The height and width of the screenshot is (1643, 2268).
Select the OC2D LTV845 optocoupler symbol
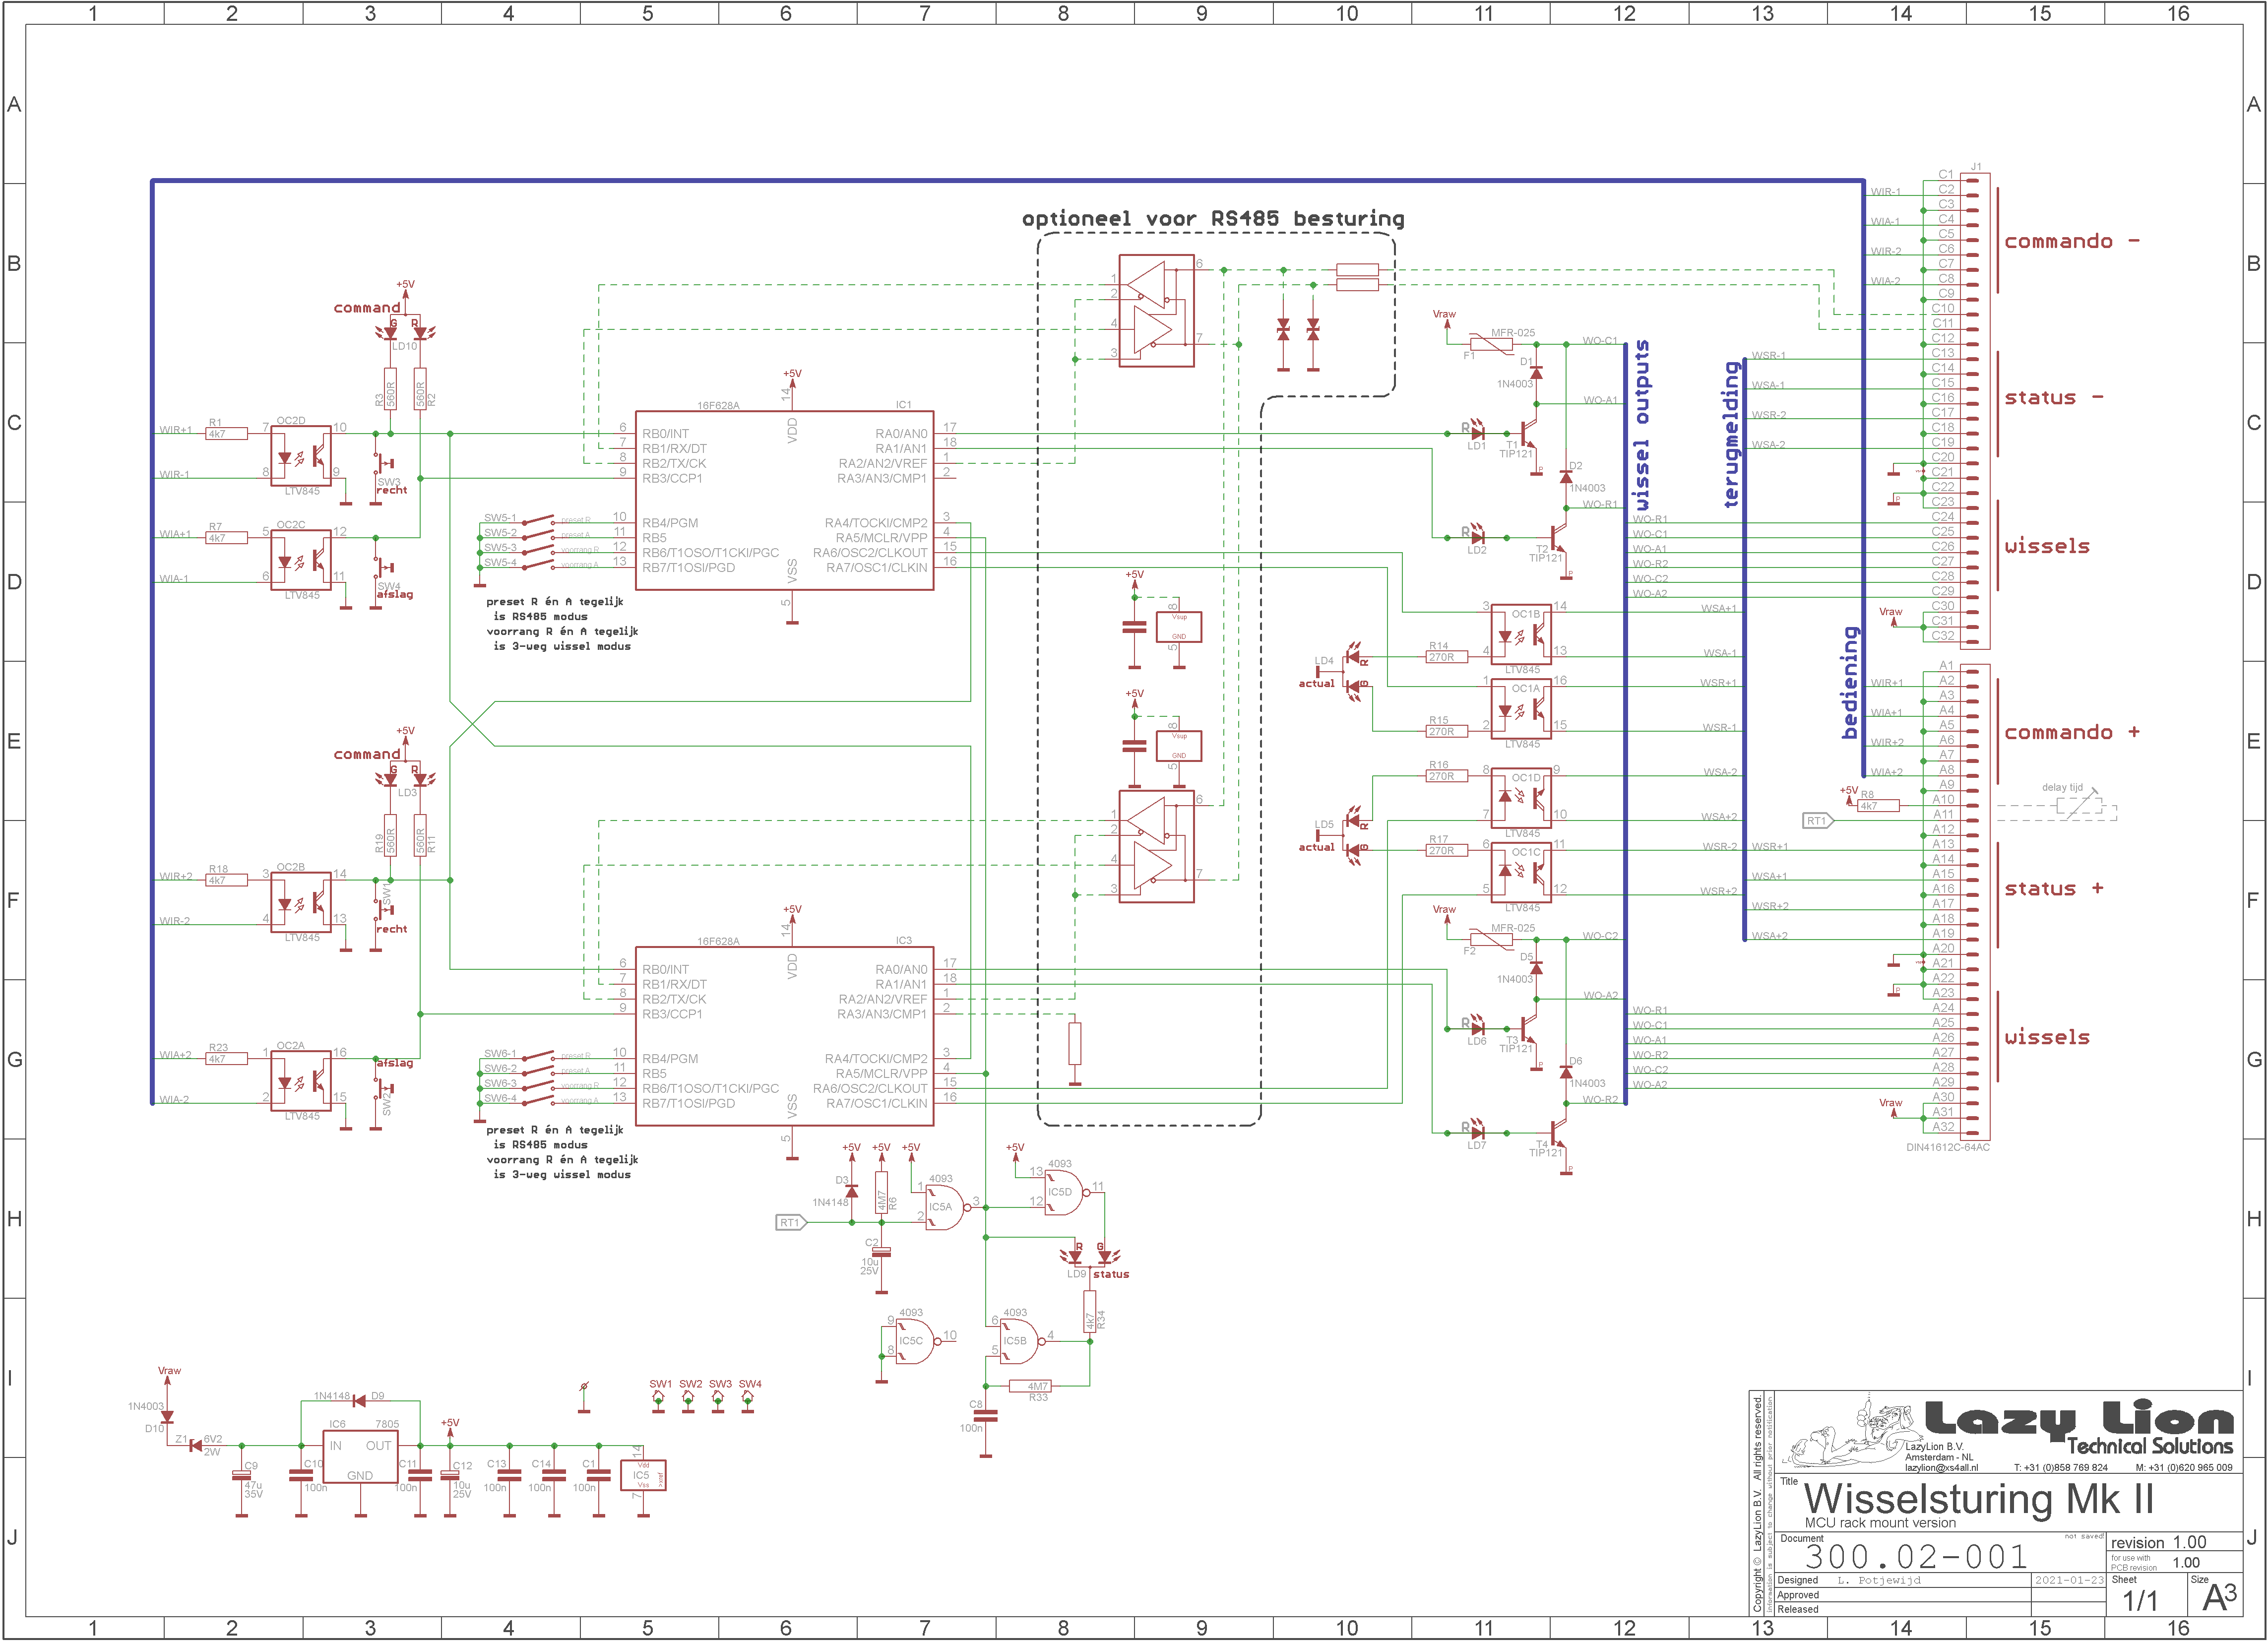pos(301,456)
